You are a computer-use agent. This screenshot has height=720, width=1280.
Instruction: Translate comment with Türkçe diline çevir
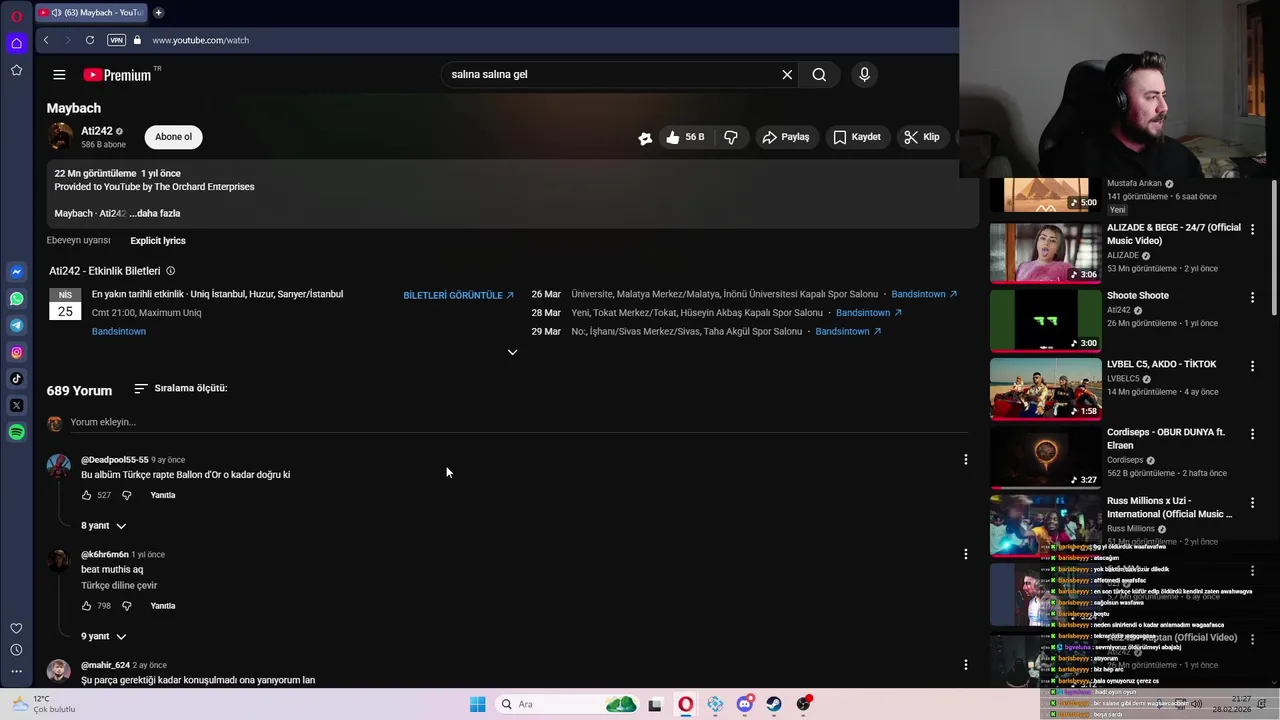[119, 586]
